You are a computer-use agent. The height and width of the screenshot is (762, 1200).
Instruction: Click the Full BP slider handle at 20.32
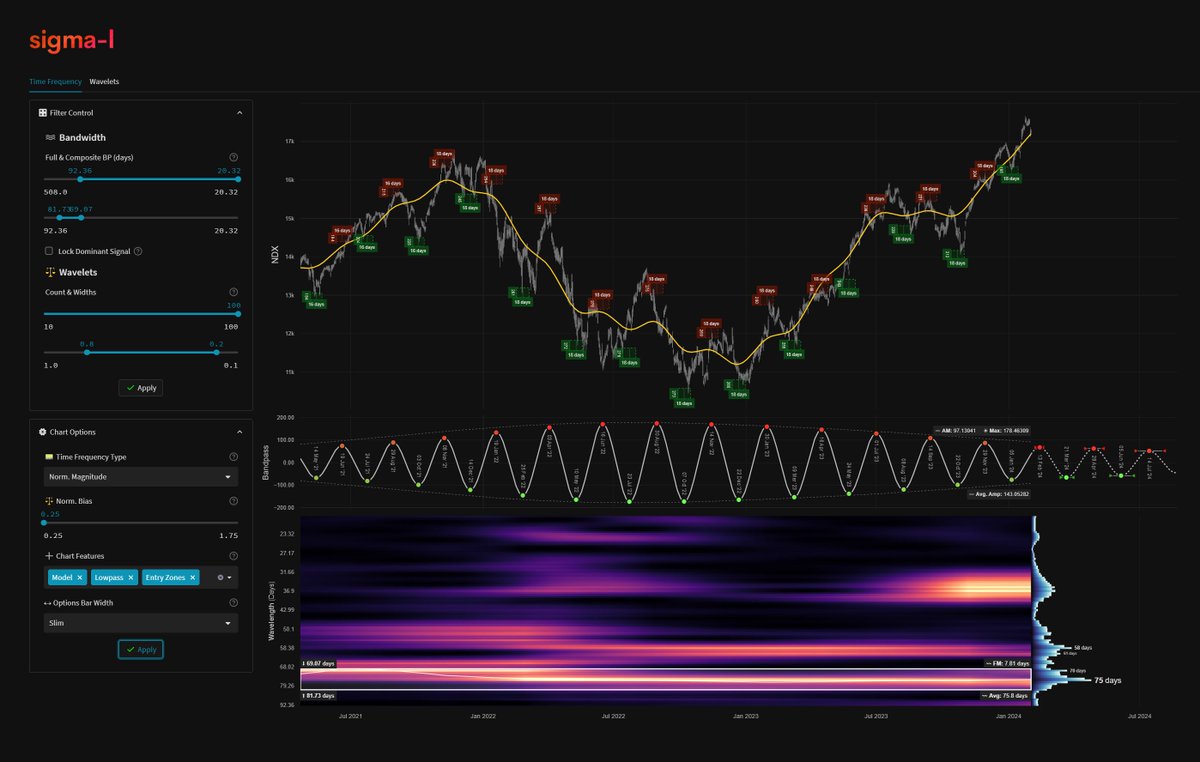(x=237, y=180)
